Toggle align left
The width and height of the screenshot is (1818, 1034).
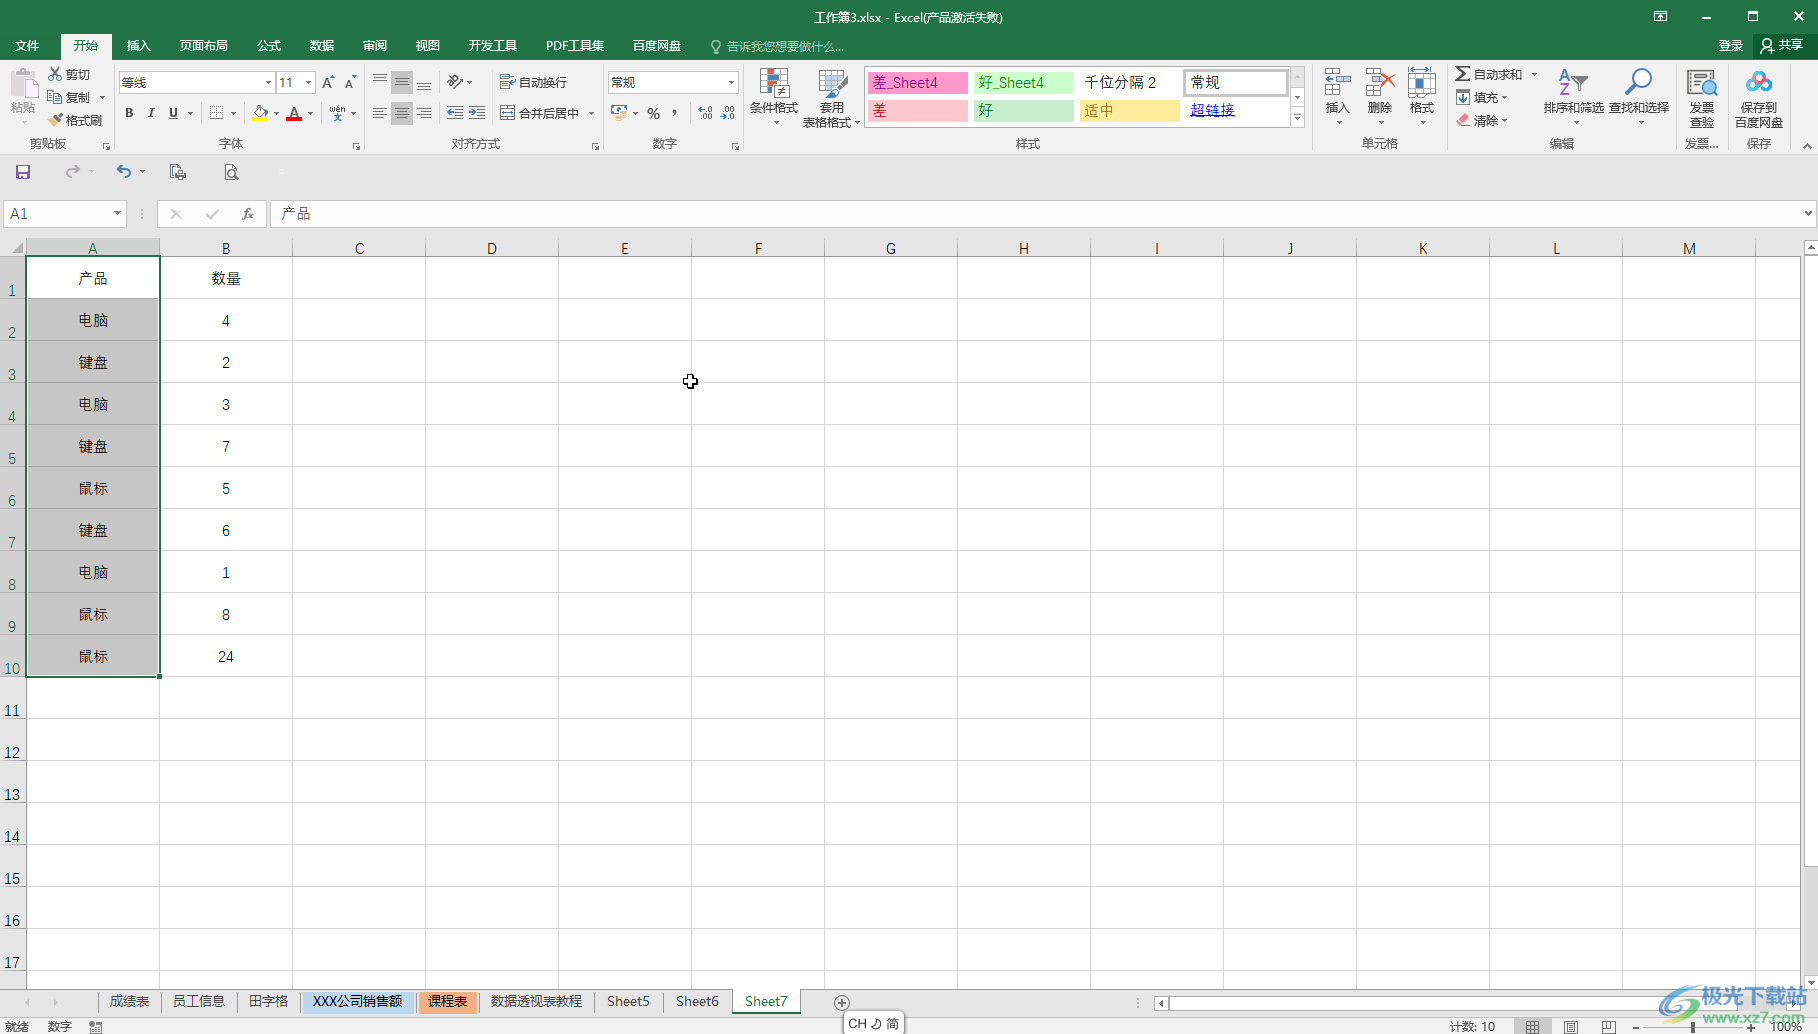click(x=380, y=113)
